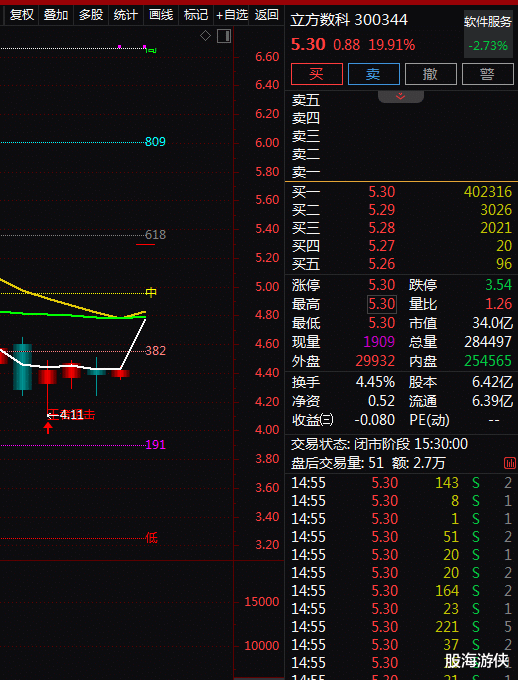Click the 内盘 value 254565

pos(488,361)
